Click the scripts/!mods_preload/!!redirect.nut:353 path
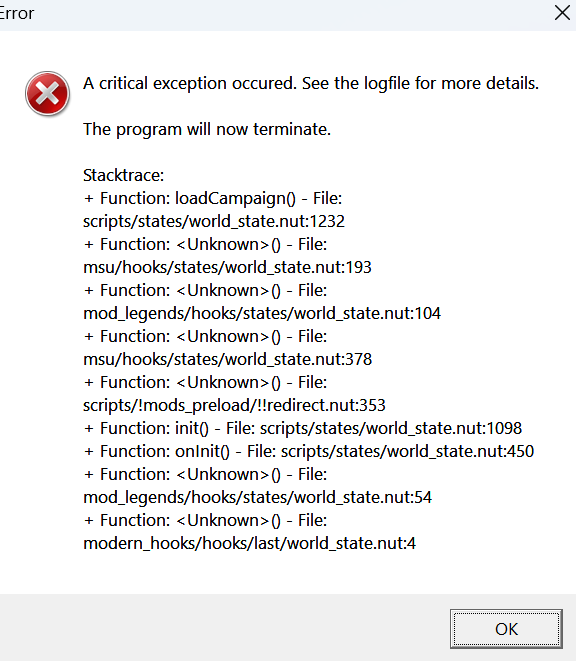The image size is (576, 661). [234, 405]
